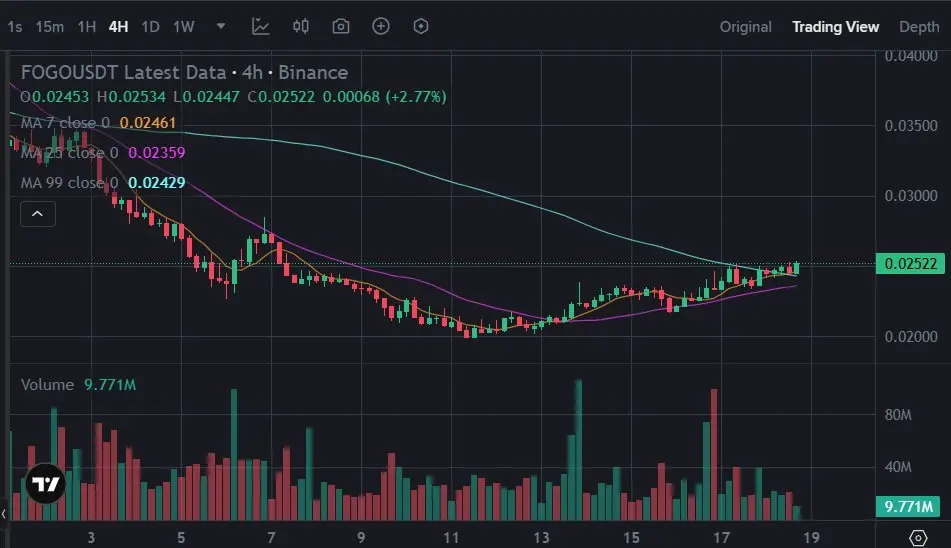Viewport: 951px width, 548px height.
Task: Click the MA 25 close indicator label
Action: point(70,152)
